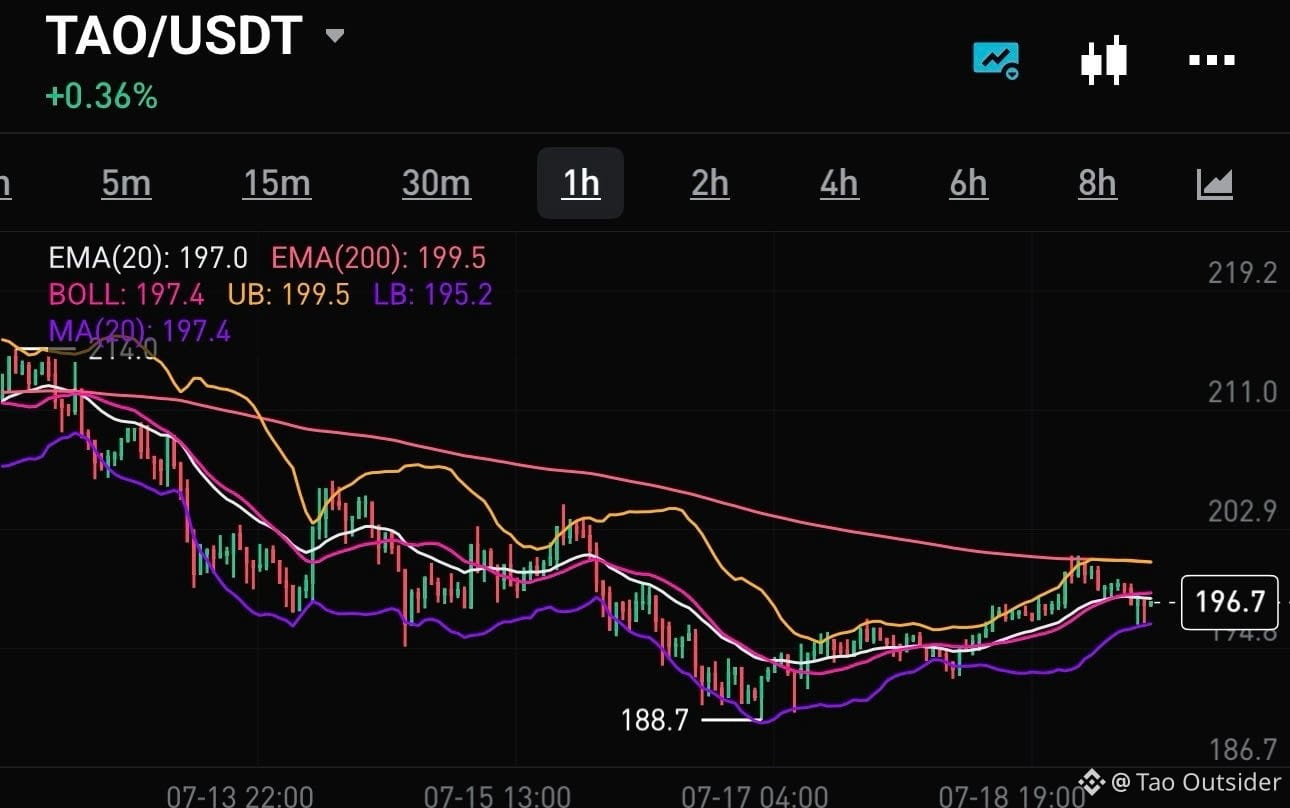Select the 8h timeframe
This screenshot has width=1290, height=808.
[x=1097, y=184]
